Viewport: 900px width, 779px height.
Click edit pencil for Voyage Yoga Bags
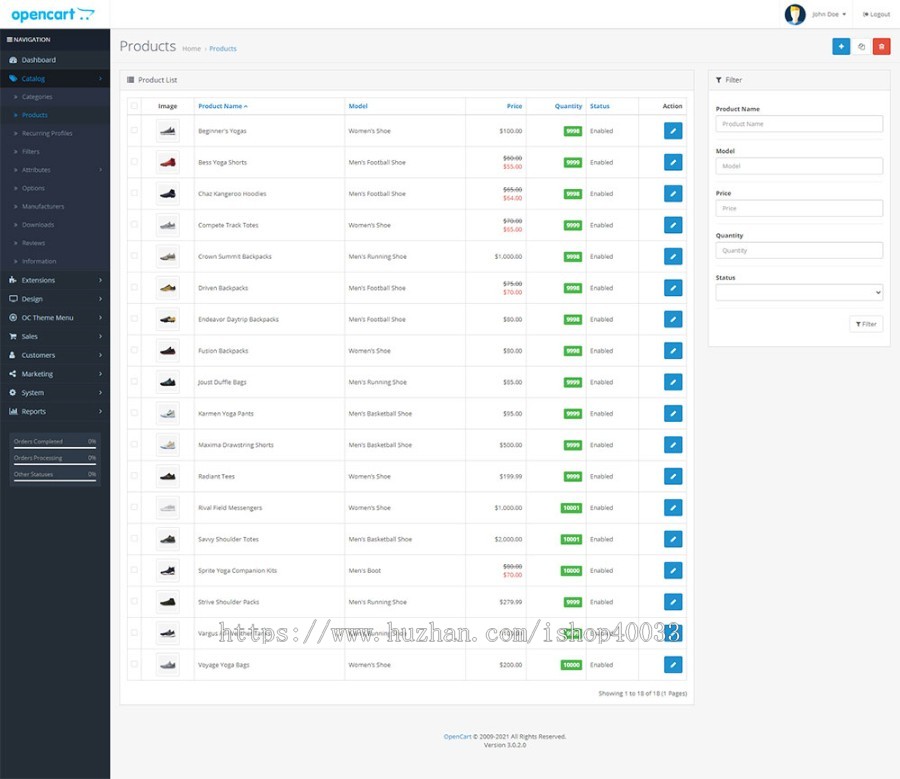[x=673, y=665]
